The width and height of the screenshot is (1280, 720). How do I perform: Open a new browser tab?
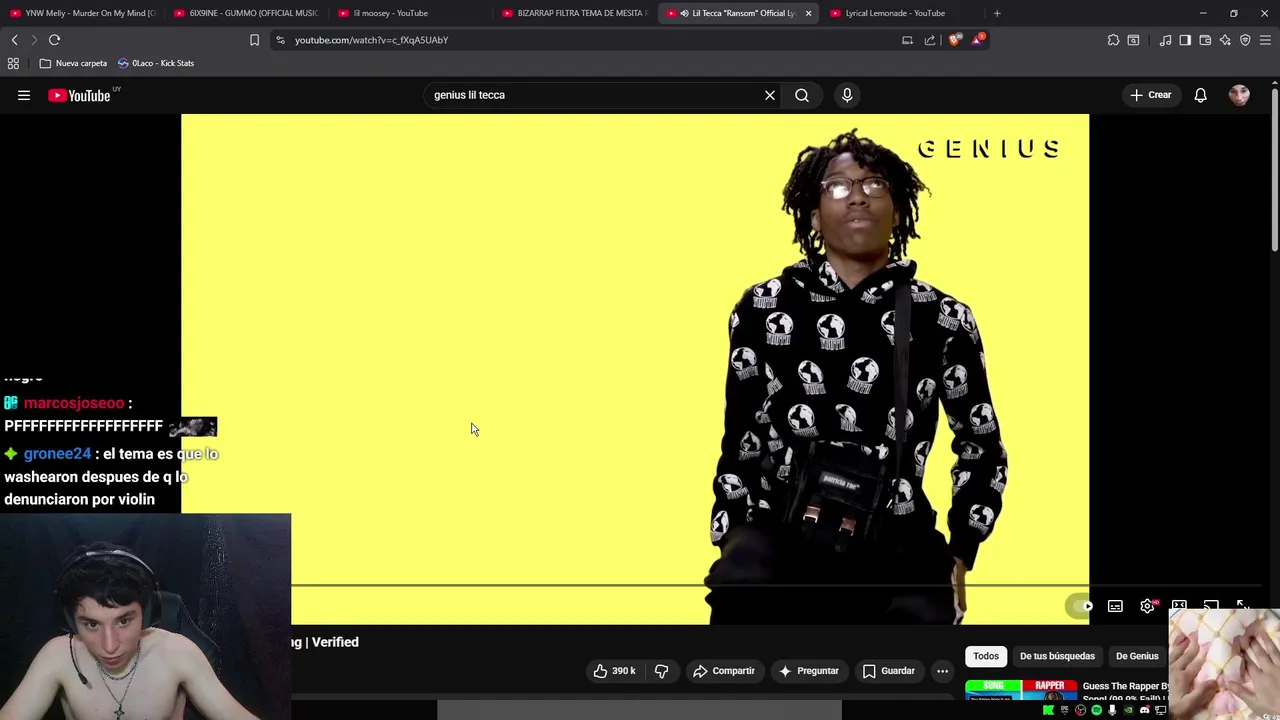(x=997, y=13)
